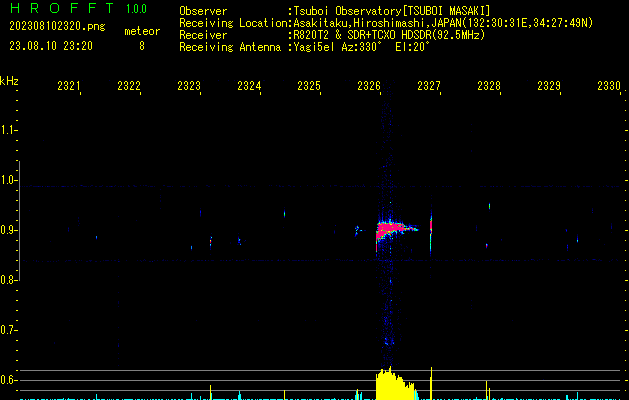Screen dimensions: 629x400
Task: Select the 2326 time marker
Action: pyautogui.click(x=369, y=87)
